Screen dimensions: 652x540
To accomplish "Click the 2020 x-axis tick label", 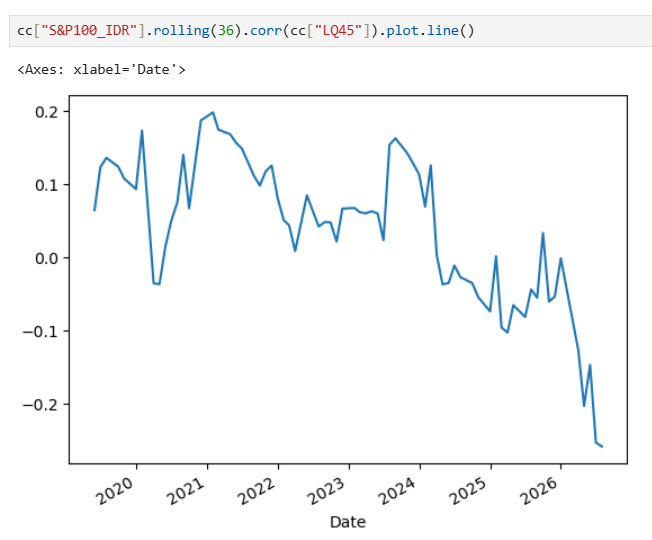I will click(x=115, y=491).
